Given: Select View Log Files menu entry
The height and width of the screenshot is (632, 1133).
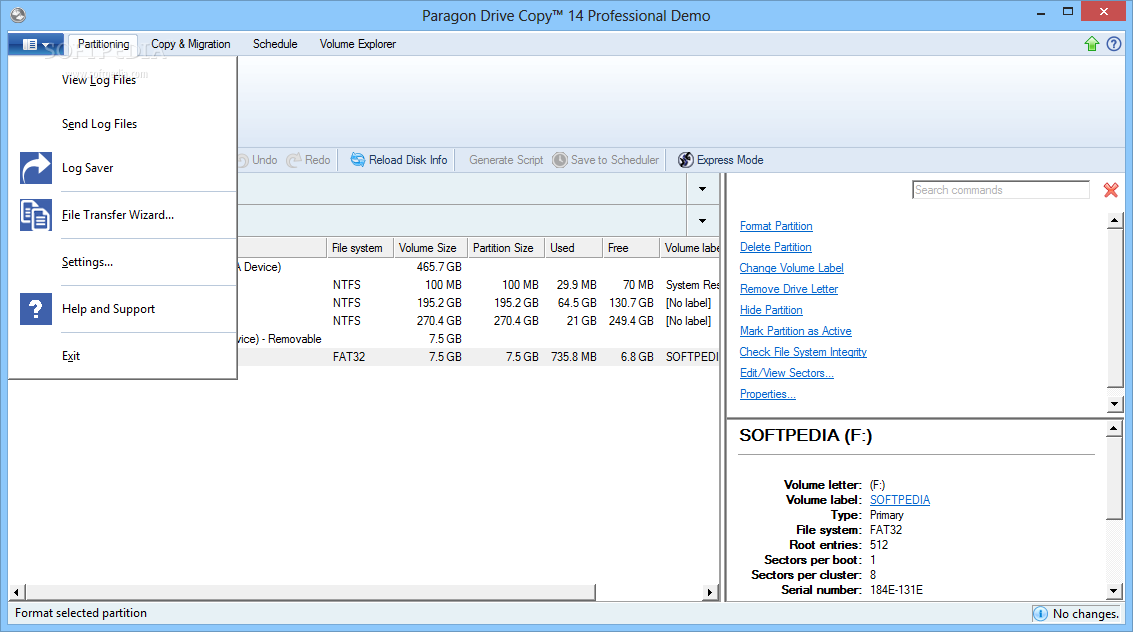Looking at the screenshot, I should (99, 80).
